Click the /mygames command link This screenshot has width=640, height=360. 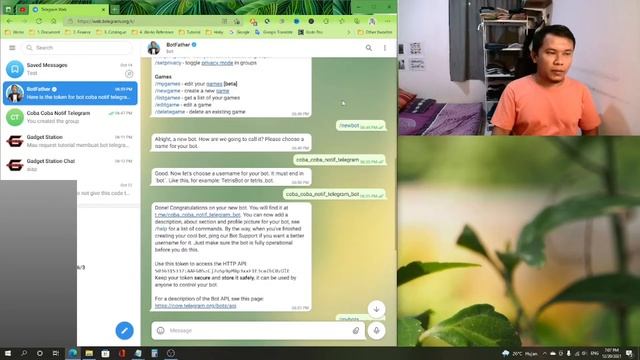click(x=167, y=84)
